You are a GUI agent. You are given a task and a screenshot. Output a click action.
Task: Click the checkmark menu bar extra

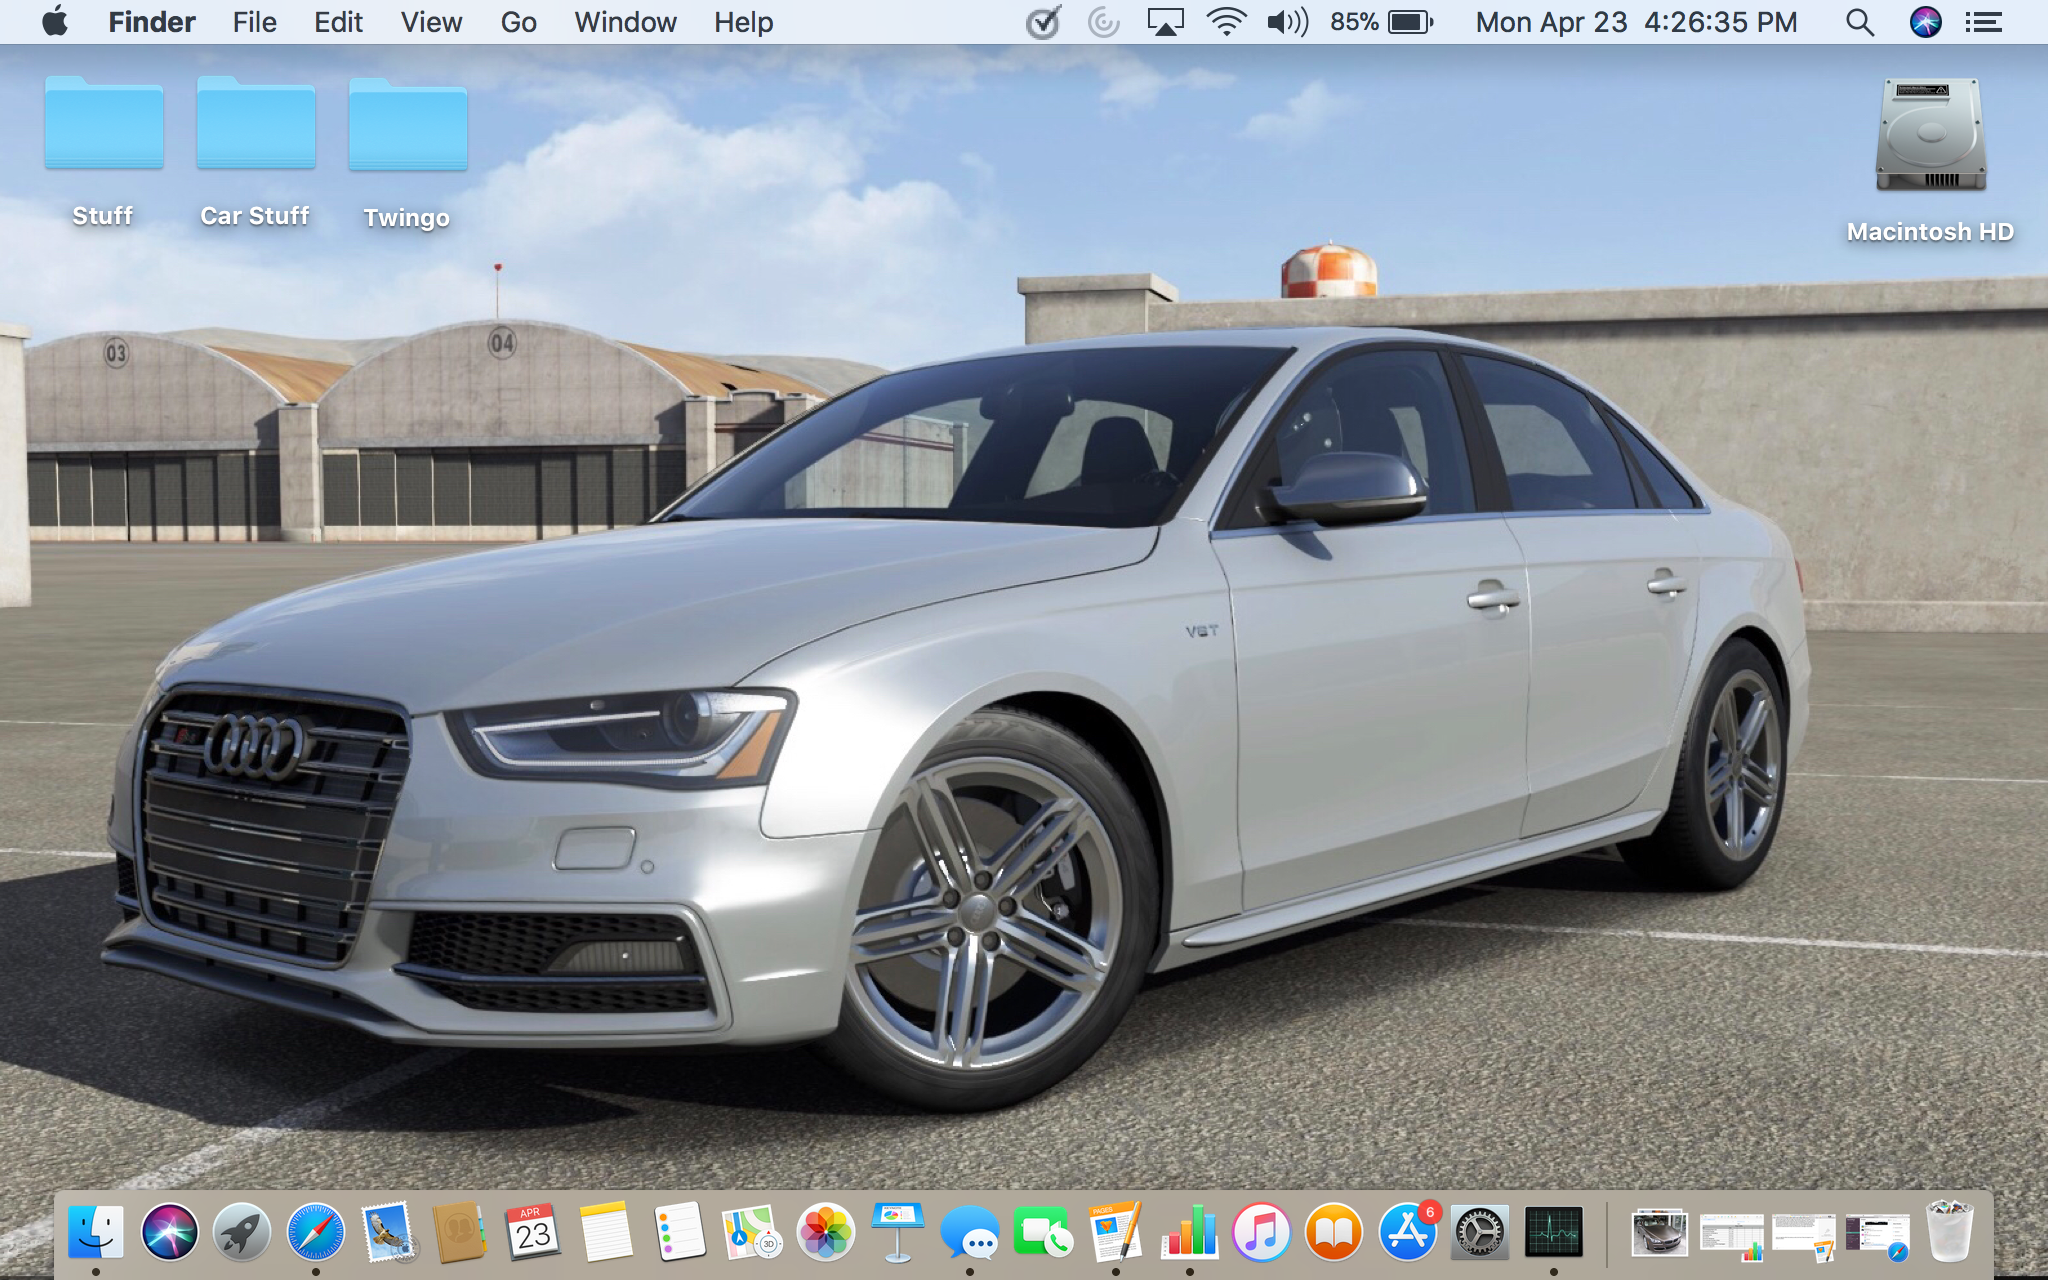coord(1043,22)
